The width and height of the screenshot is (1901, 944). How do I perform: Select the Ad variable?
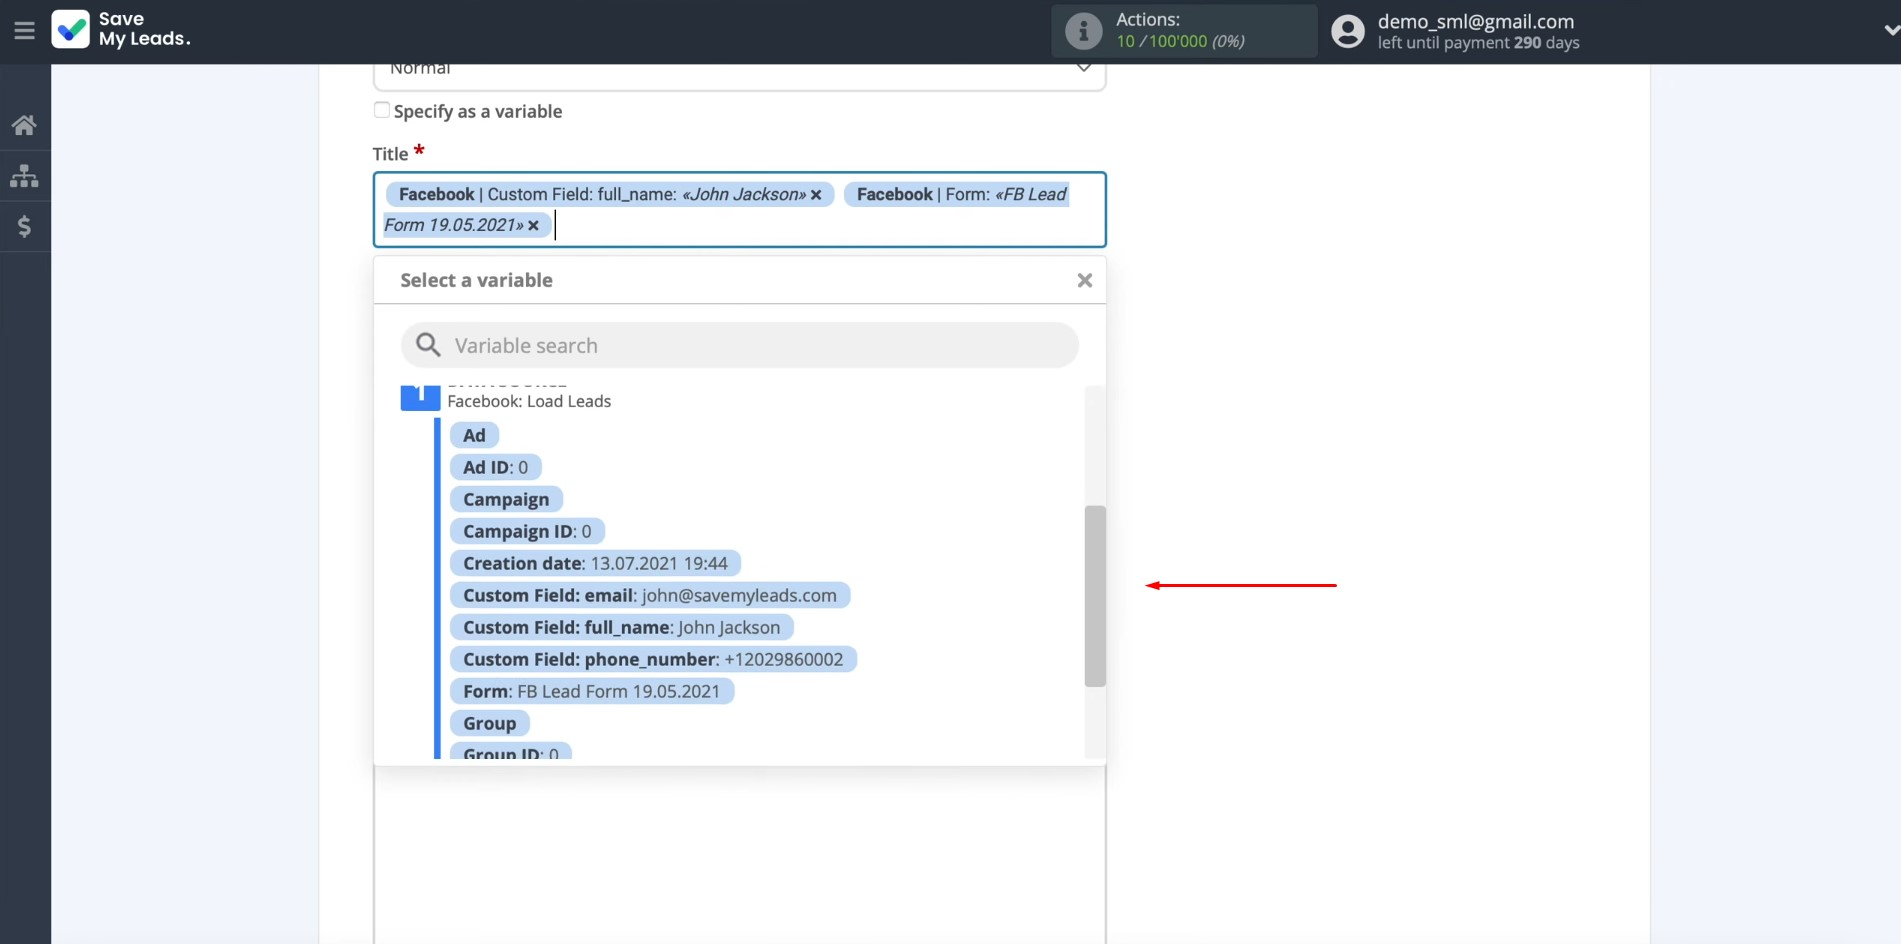coord(474,435)
